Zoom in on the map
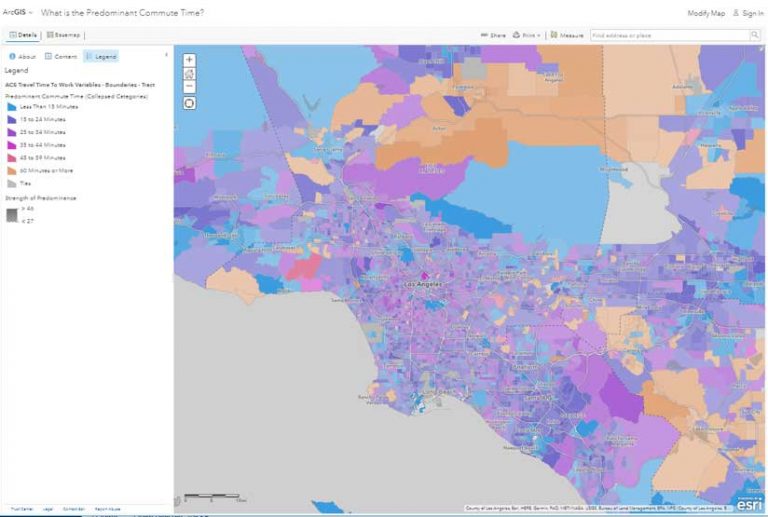This screenshot has width=768, height=517. click(x=190, y=60)
